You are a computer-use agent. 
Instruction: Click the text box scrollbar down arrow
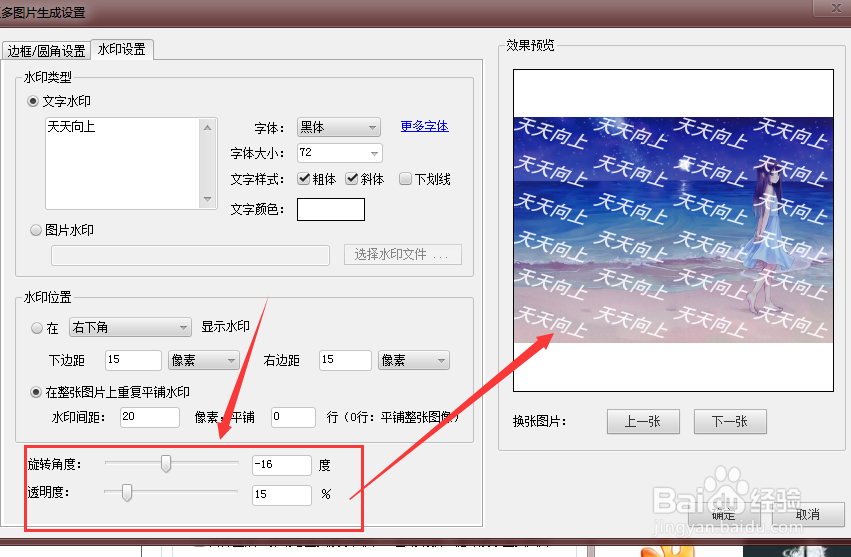208,199
